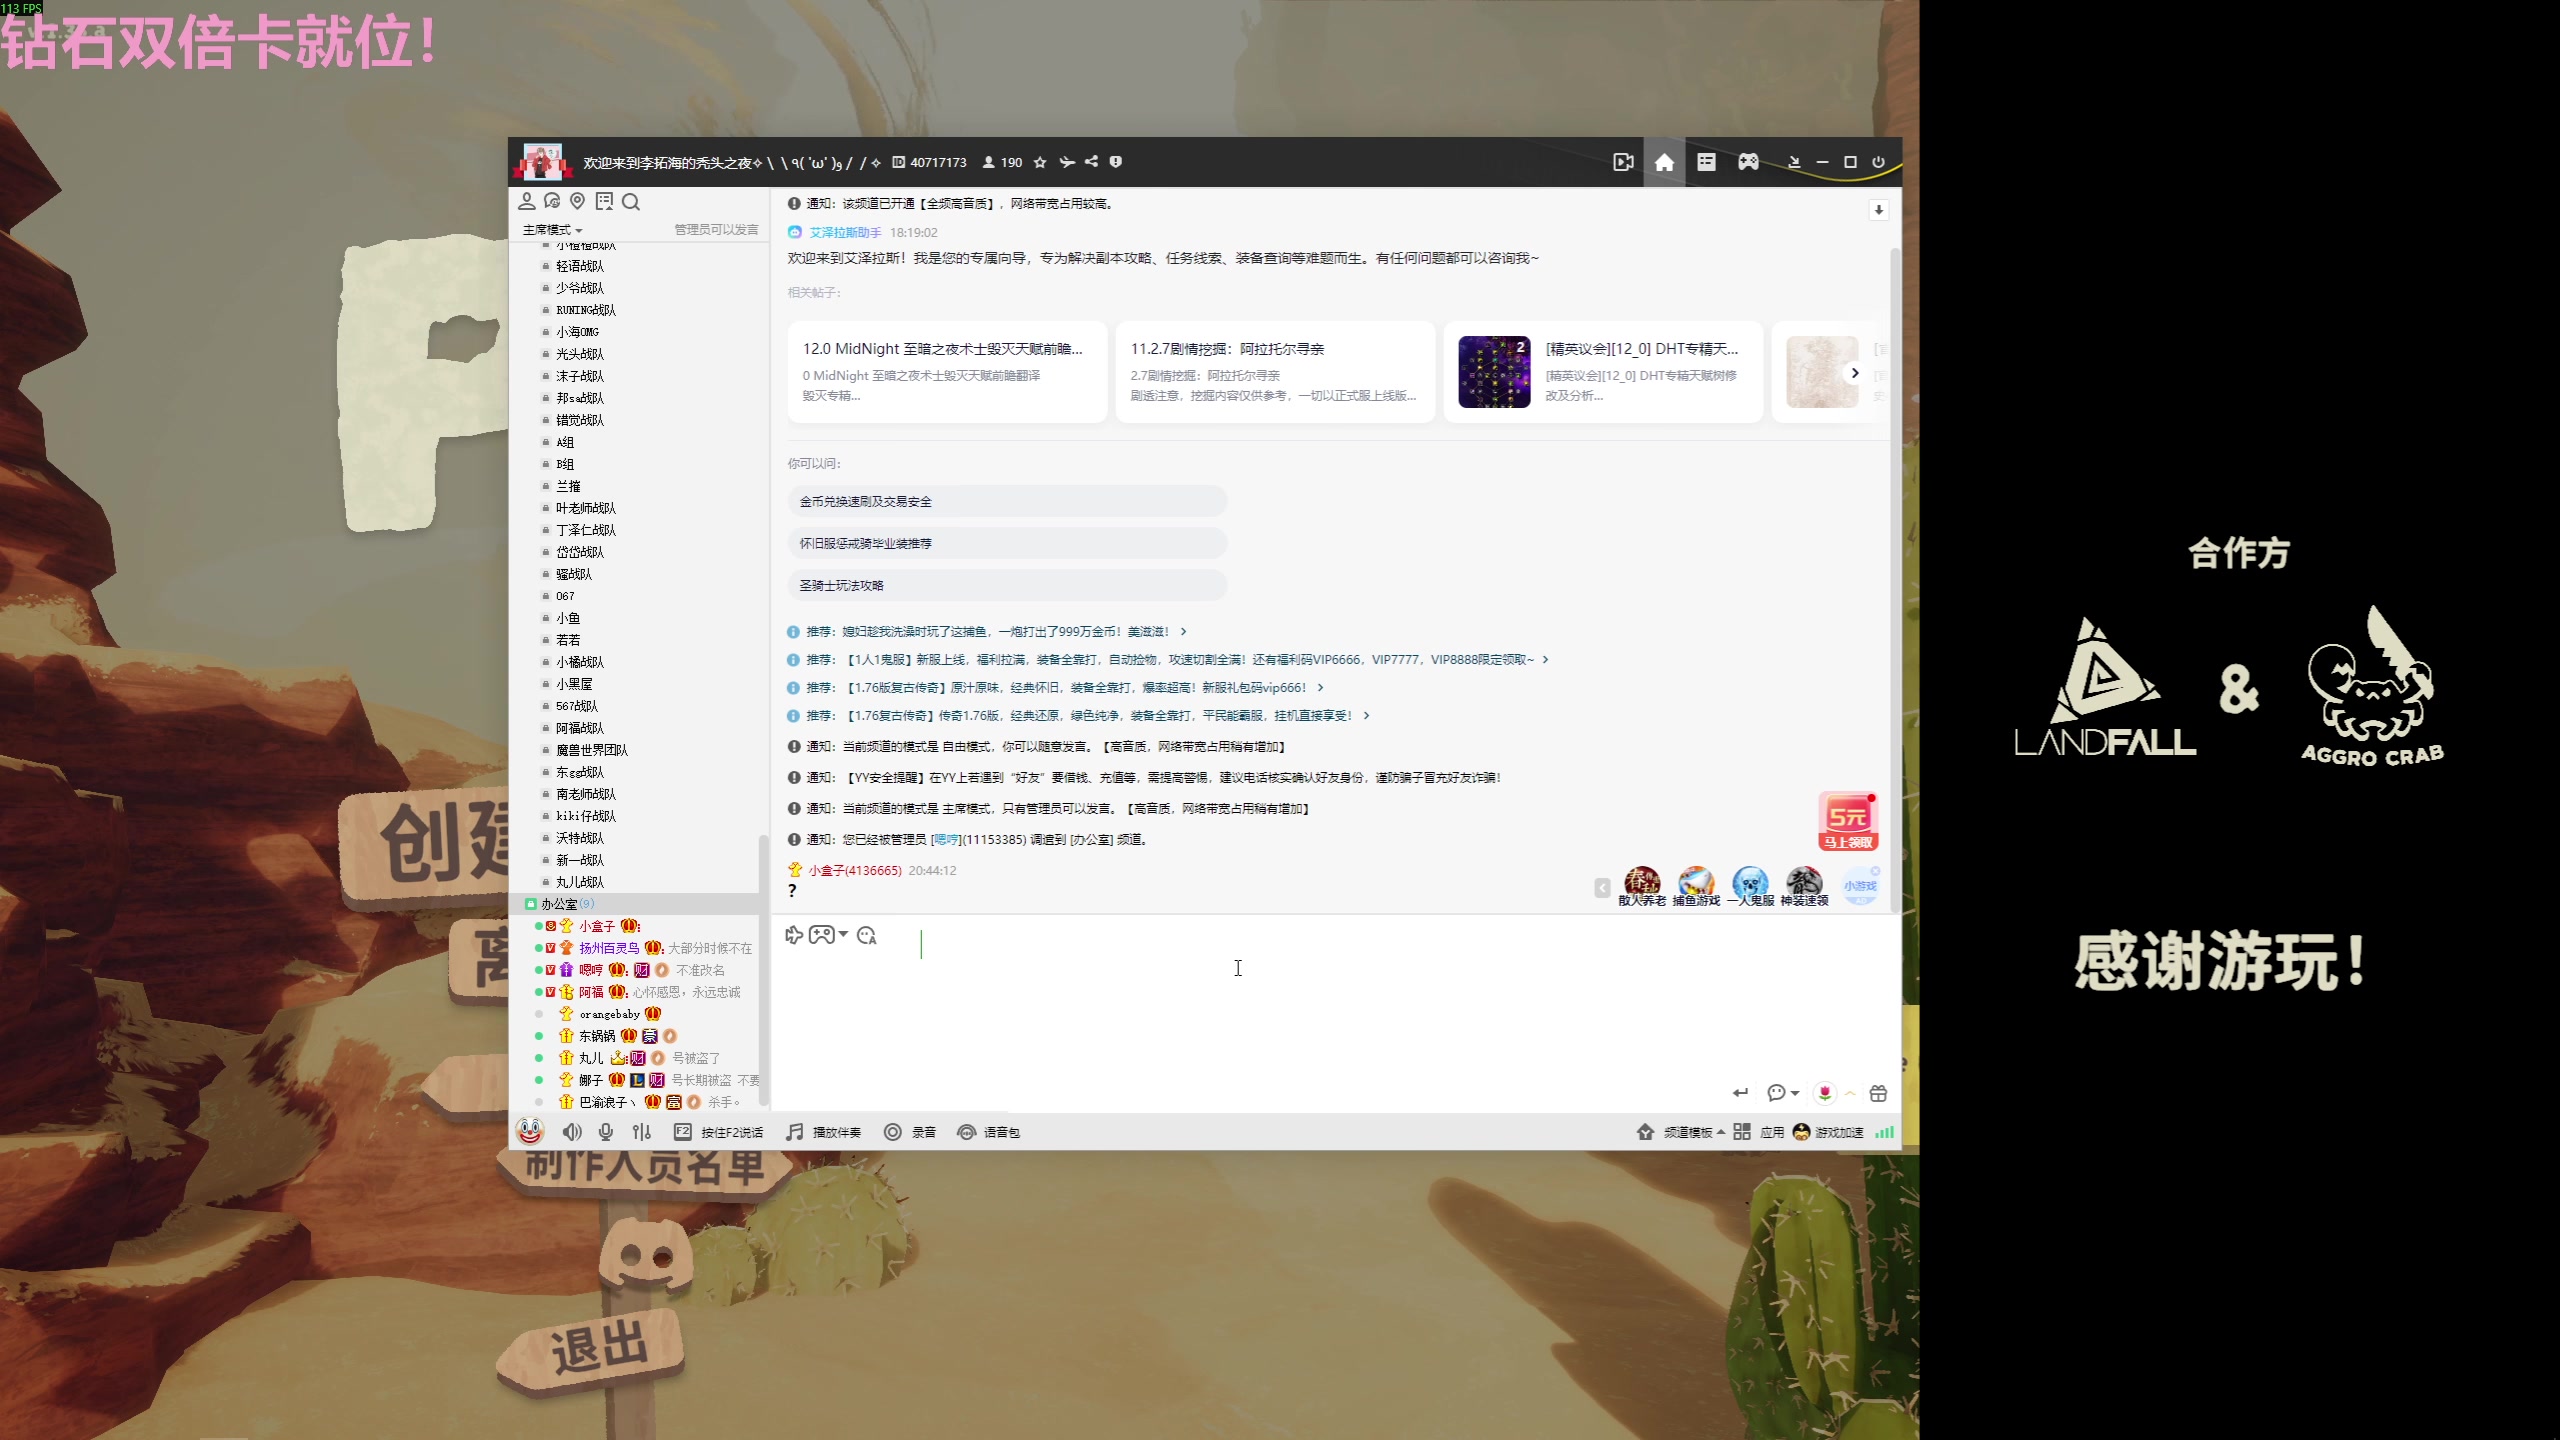The image size is (2560, 1440).
Task: Favorite the channel with star icon
Action: point(1040,162)
